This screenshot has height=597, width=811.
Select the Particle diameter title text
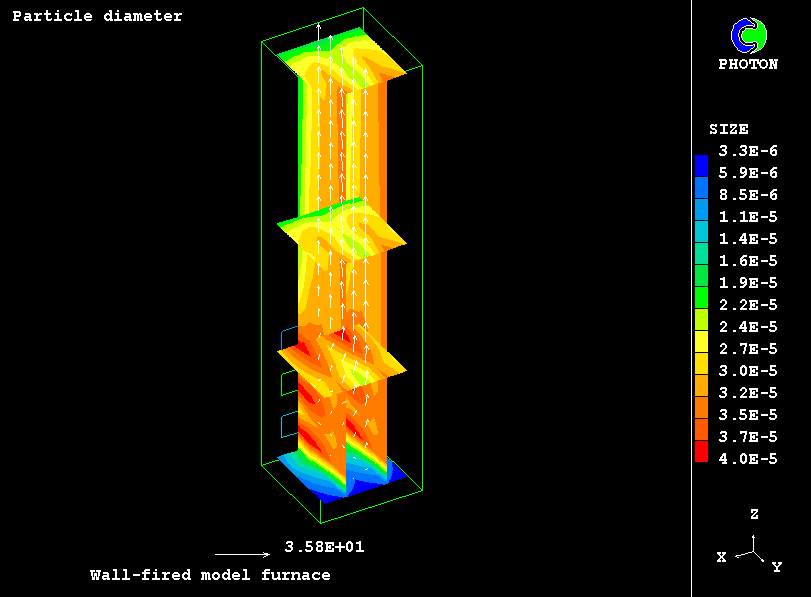[x=97, y=16]
